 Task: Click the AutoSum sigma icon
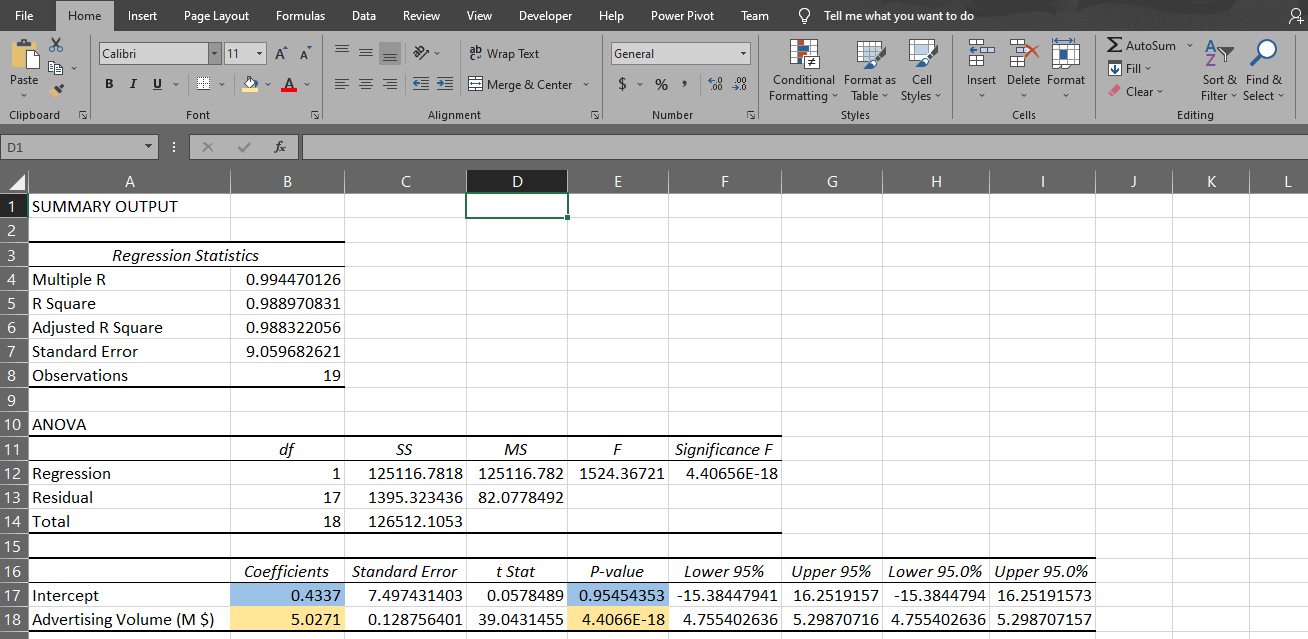tap(1116, 46)
